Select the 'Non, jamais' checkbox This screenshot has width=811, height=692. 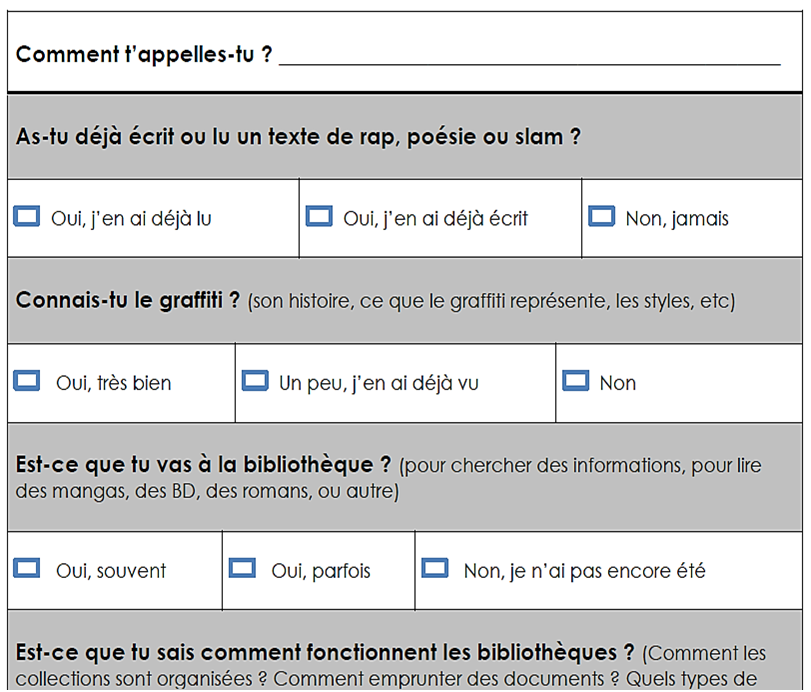point(601,216)
